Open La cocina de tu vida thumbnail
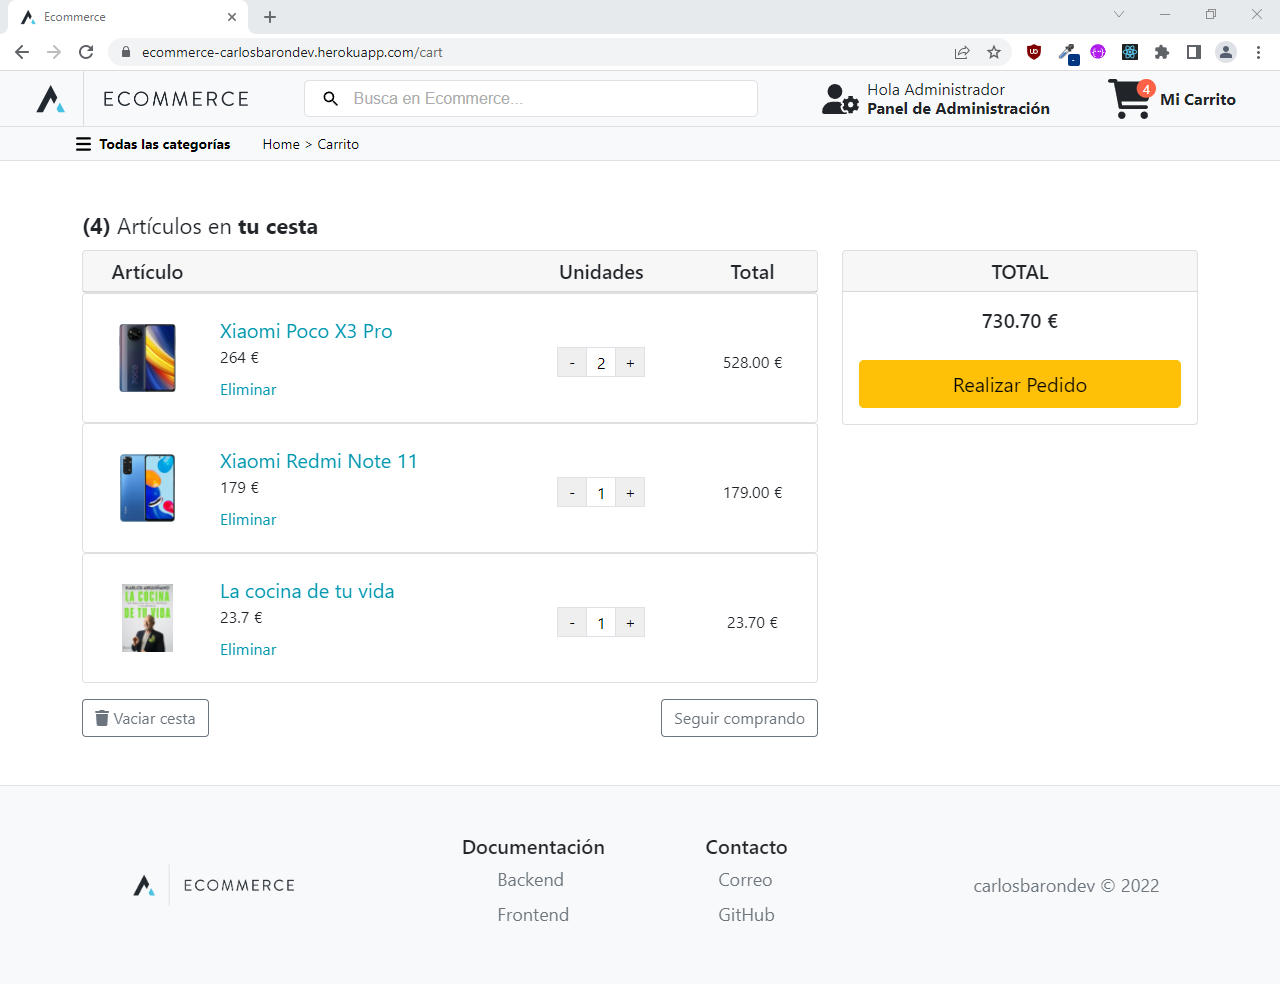 pyautogui.click(x=148, y=618)
